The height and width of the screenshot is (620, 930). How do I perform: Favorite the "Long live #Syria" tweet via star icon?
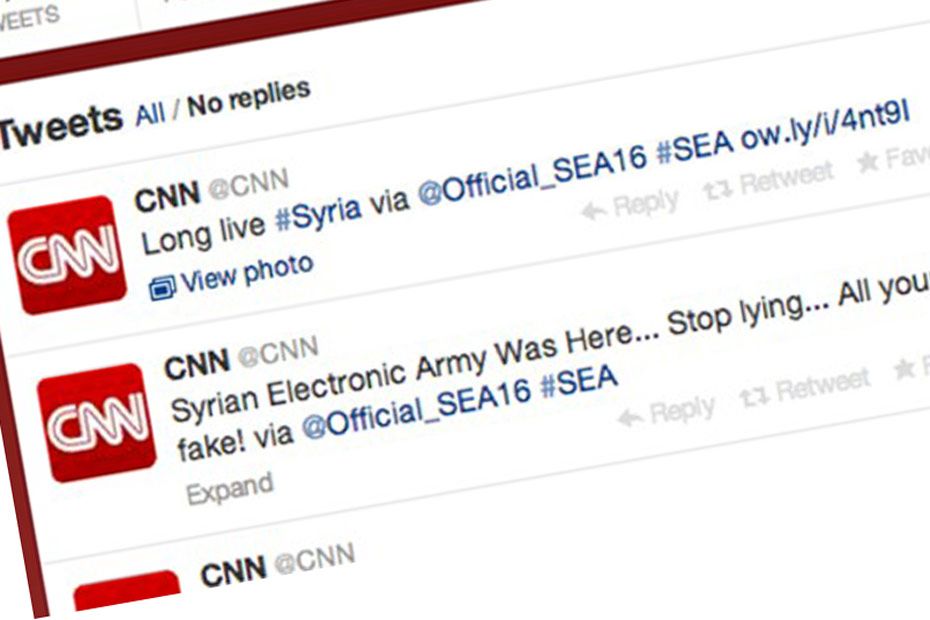pos(867,161)
